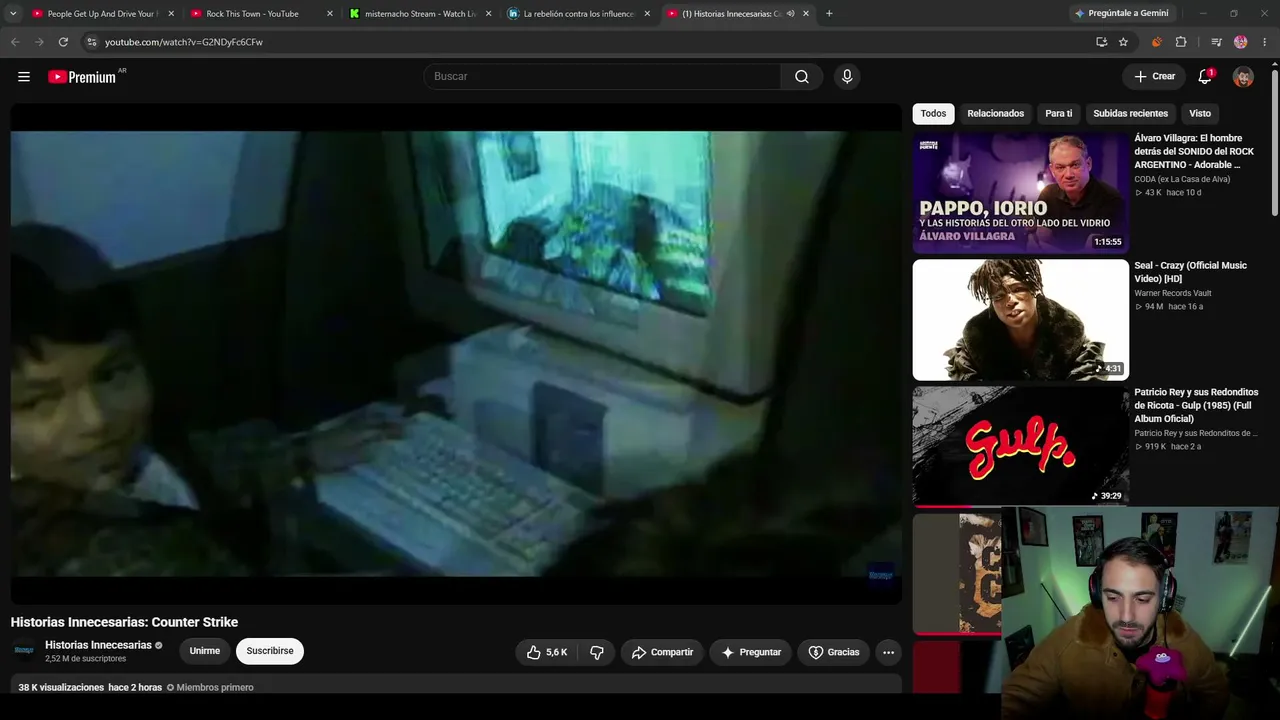Open the Pappo, Iorio video thumbnail
Screen dimensions: 1280x720
pos(1021,193)
